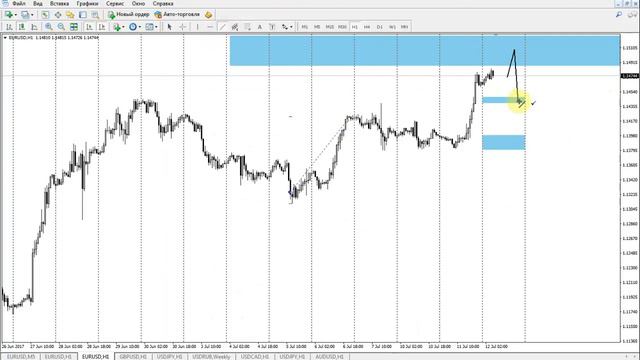This screenshot has height=360, width=640.
Task: Open the Вид menu
Action: click(x=38, y=4)
